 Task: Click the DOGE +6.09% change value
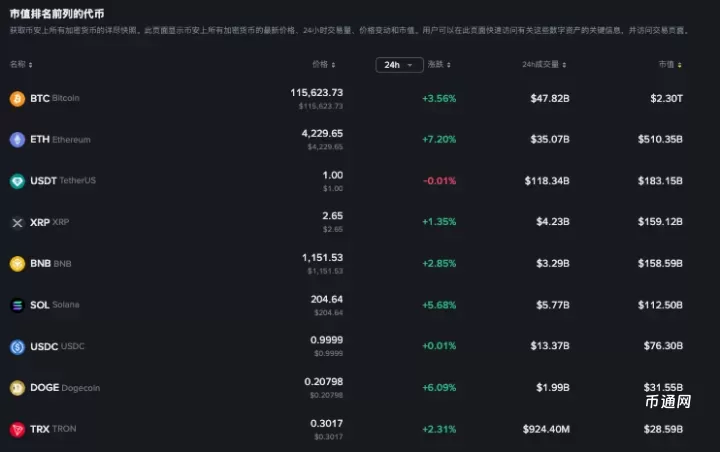click(x=439, y=388)
